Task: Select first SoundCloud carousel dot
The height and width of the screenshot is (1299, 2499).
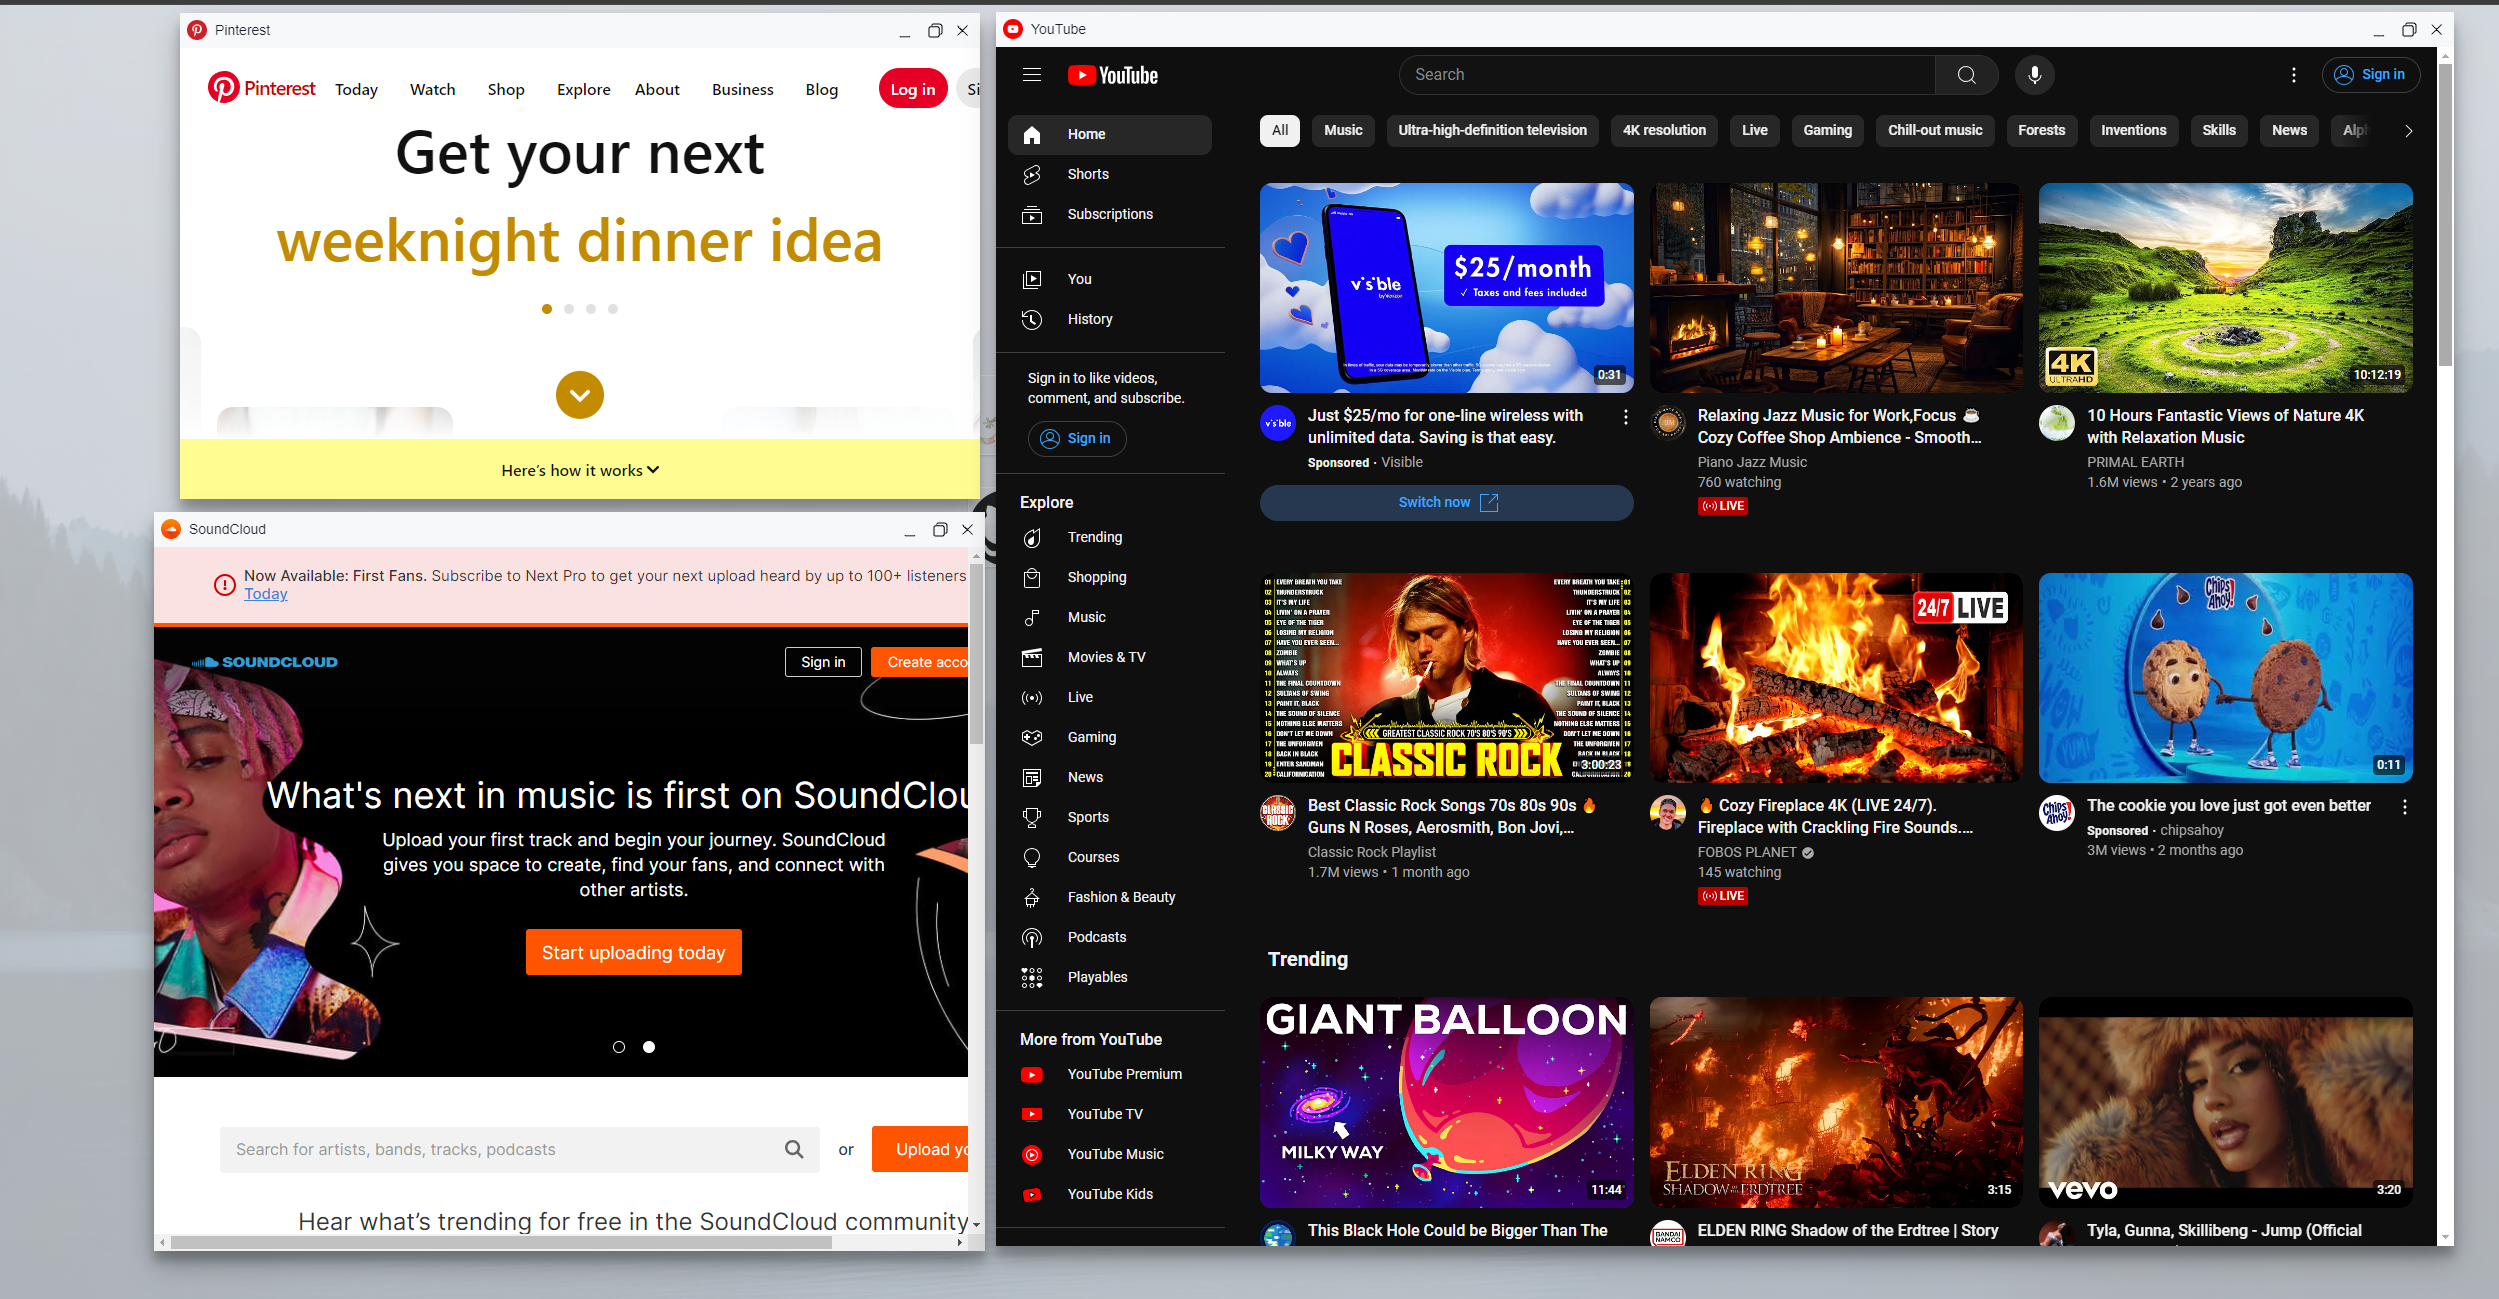Action: tap(619, 1047)
